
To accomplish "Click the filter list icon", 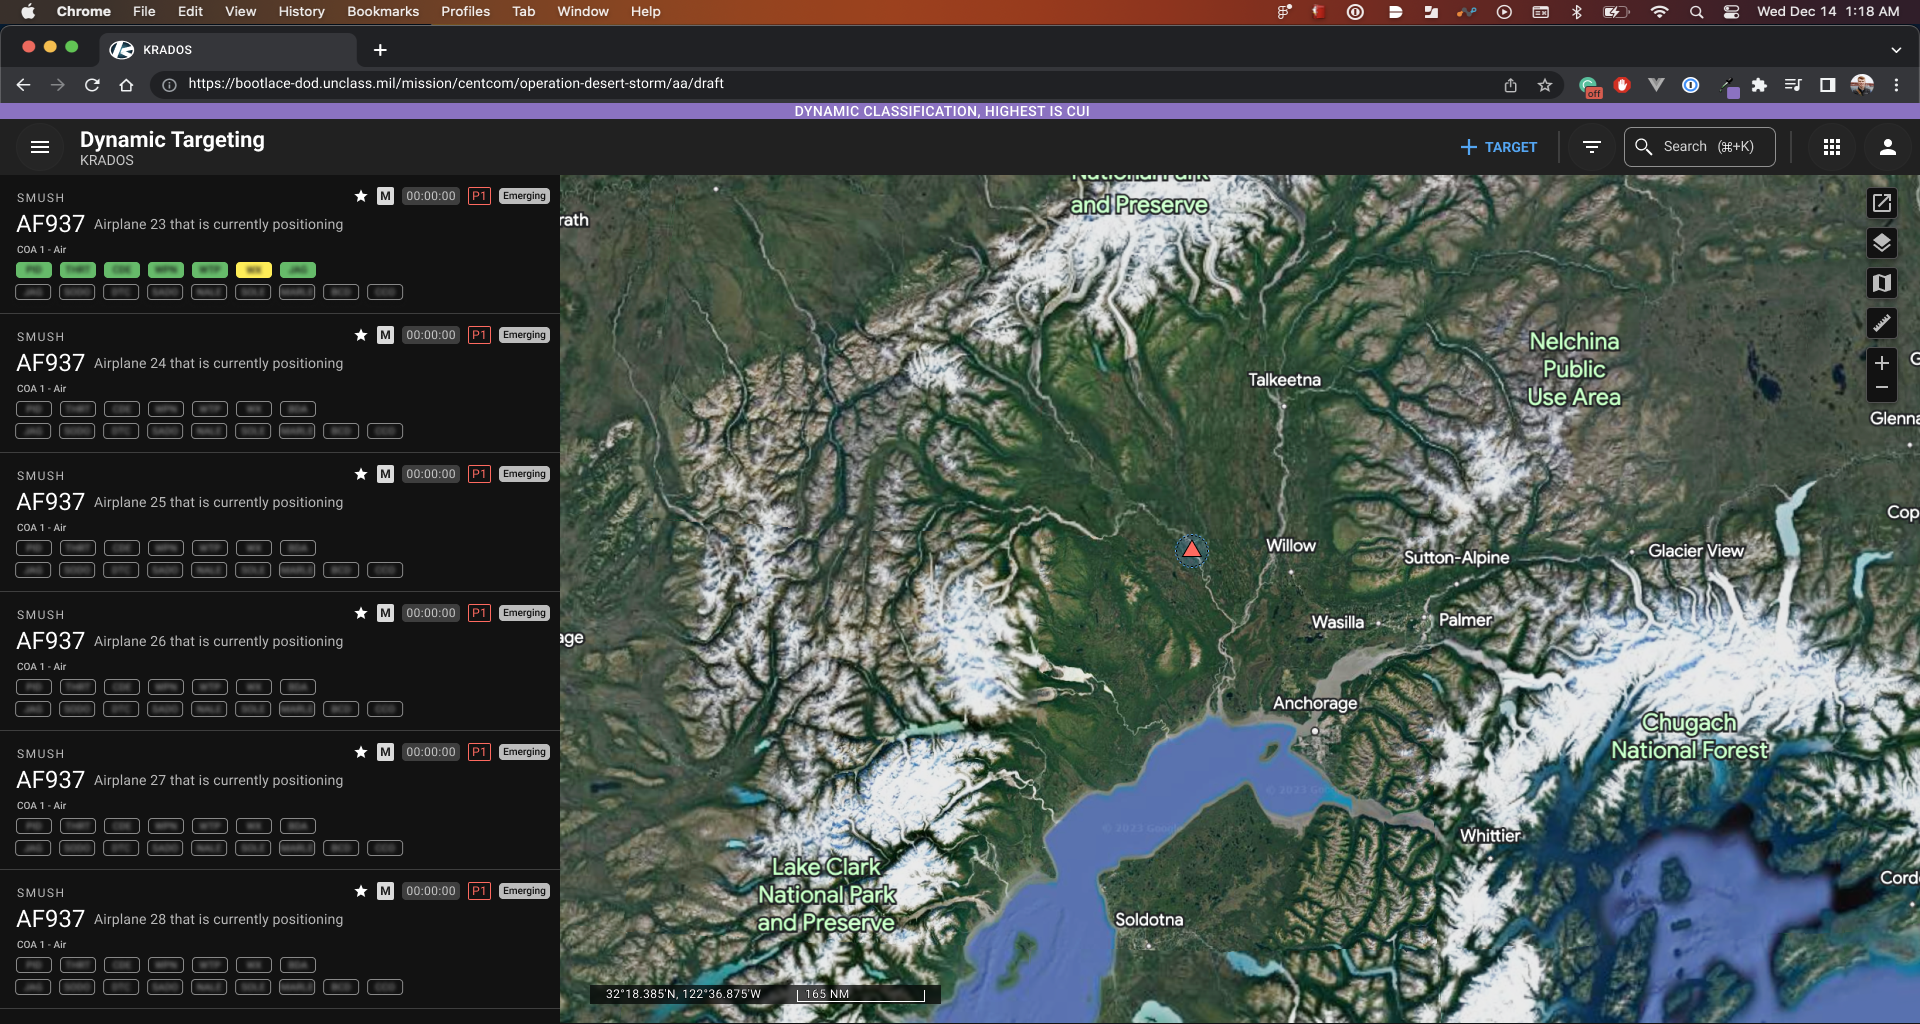I will pos(1592,147).
